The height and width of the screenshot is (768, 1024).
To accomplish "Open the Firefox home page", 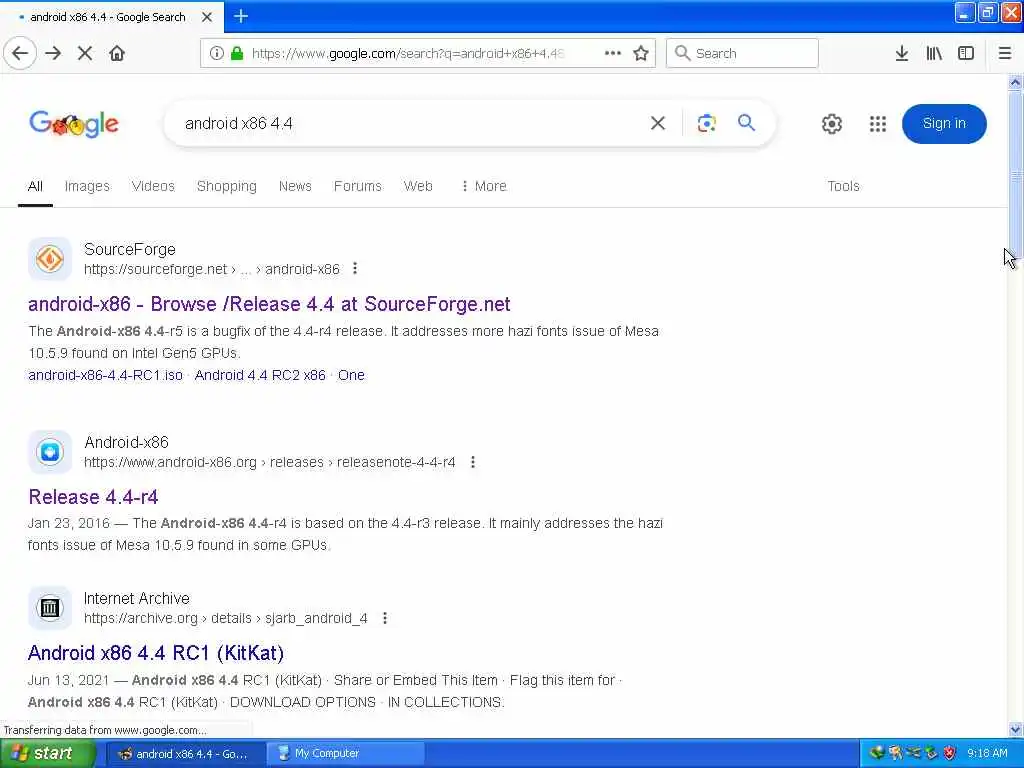I will [117, 54].
